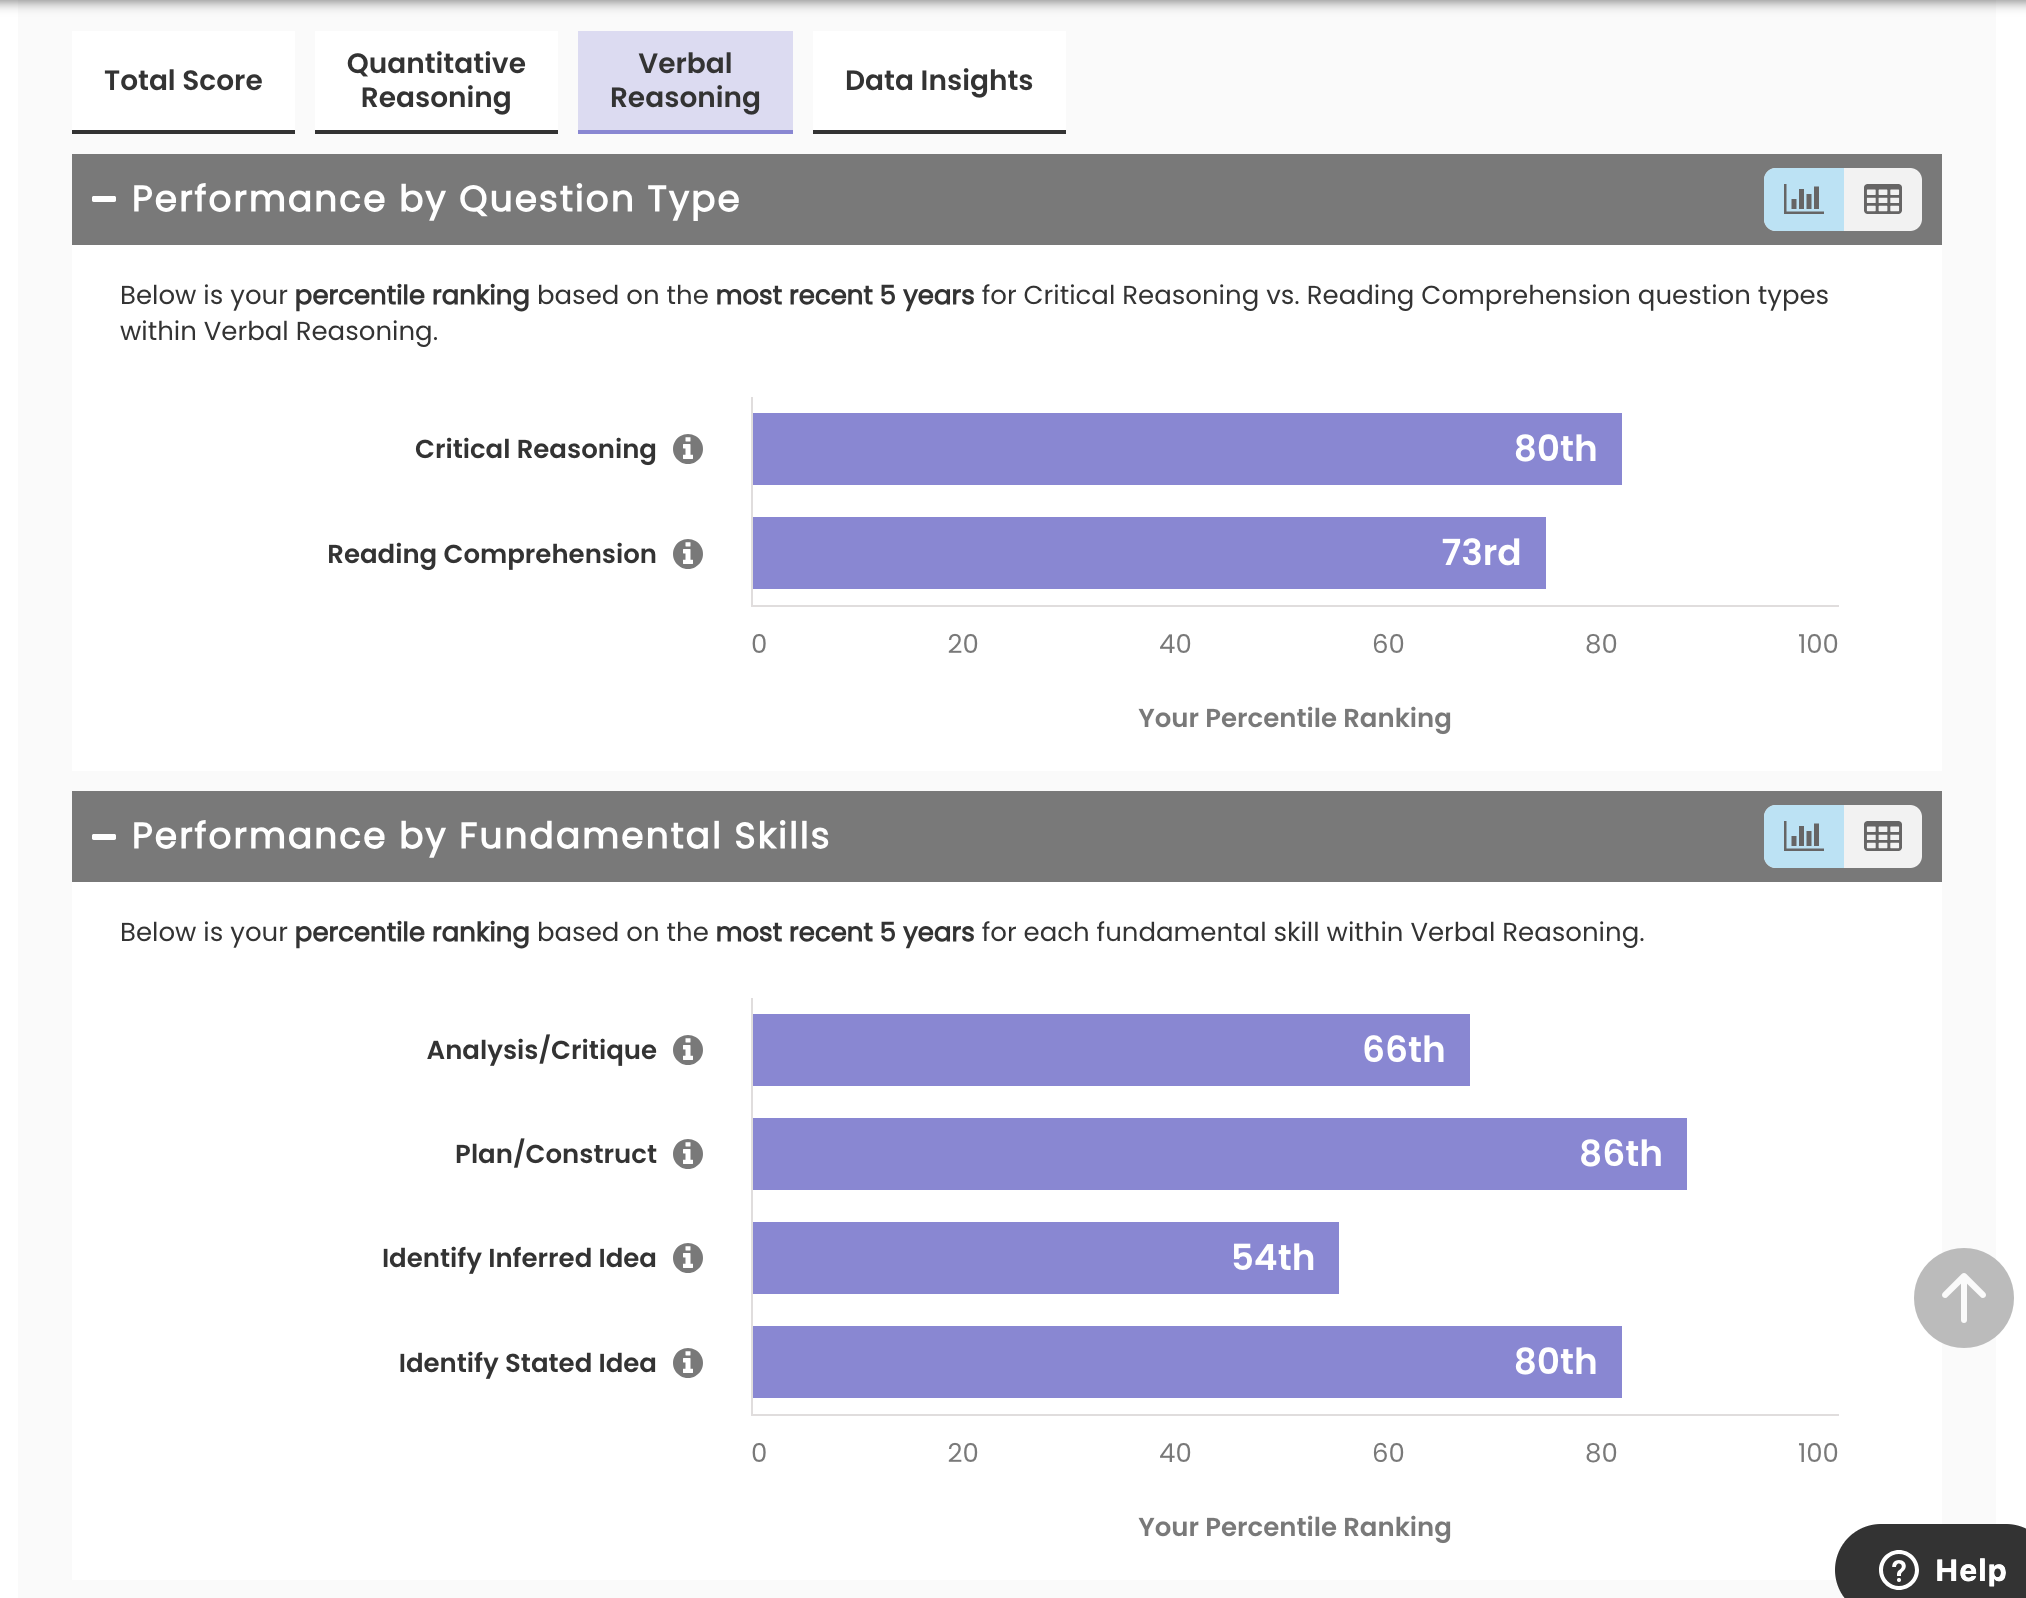Select the Data Insights tab
This screenshot has width=2026, height=1598.
pos(938,81)
